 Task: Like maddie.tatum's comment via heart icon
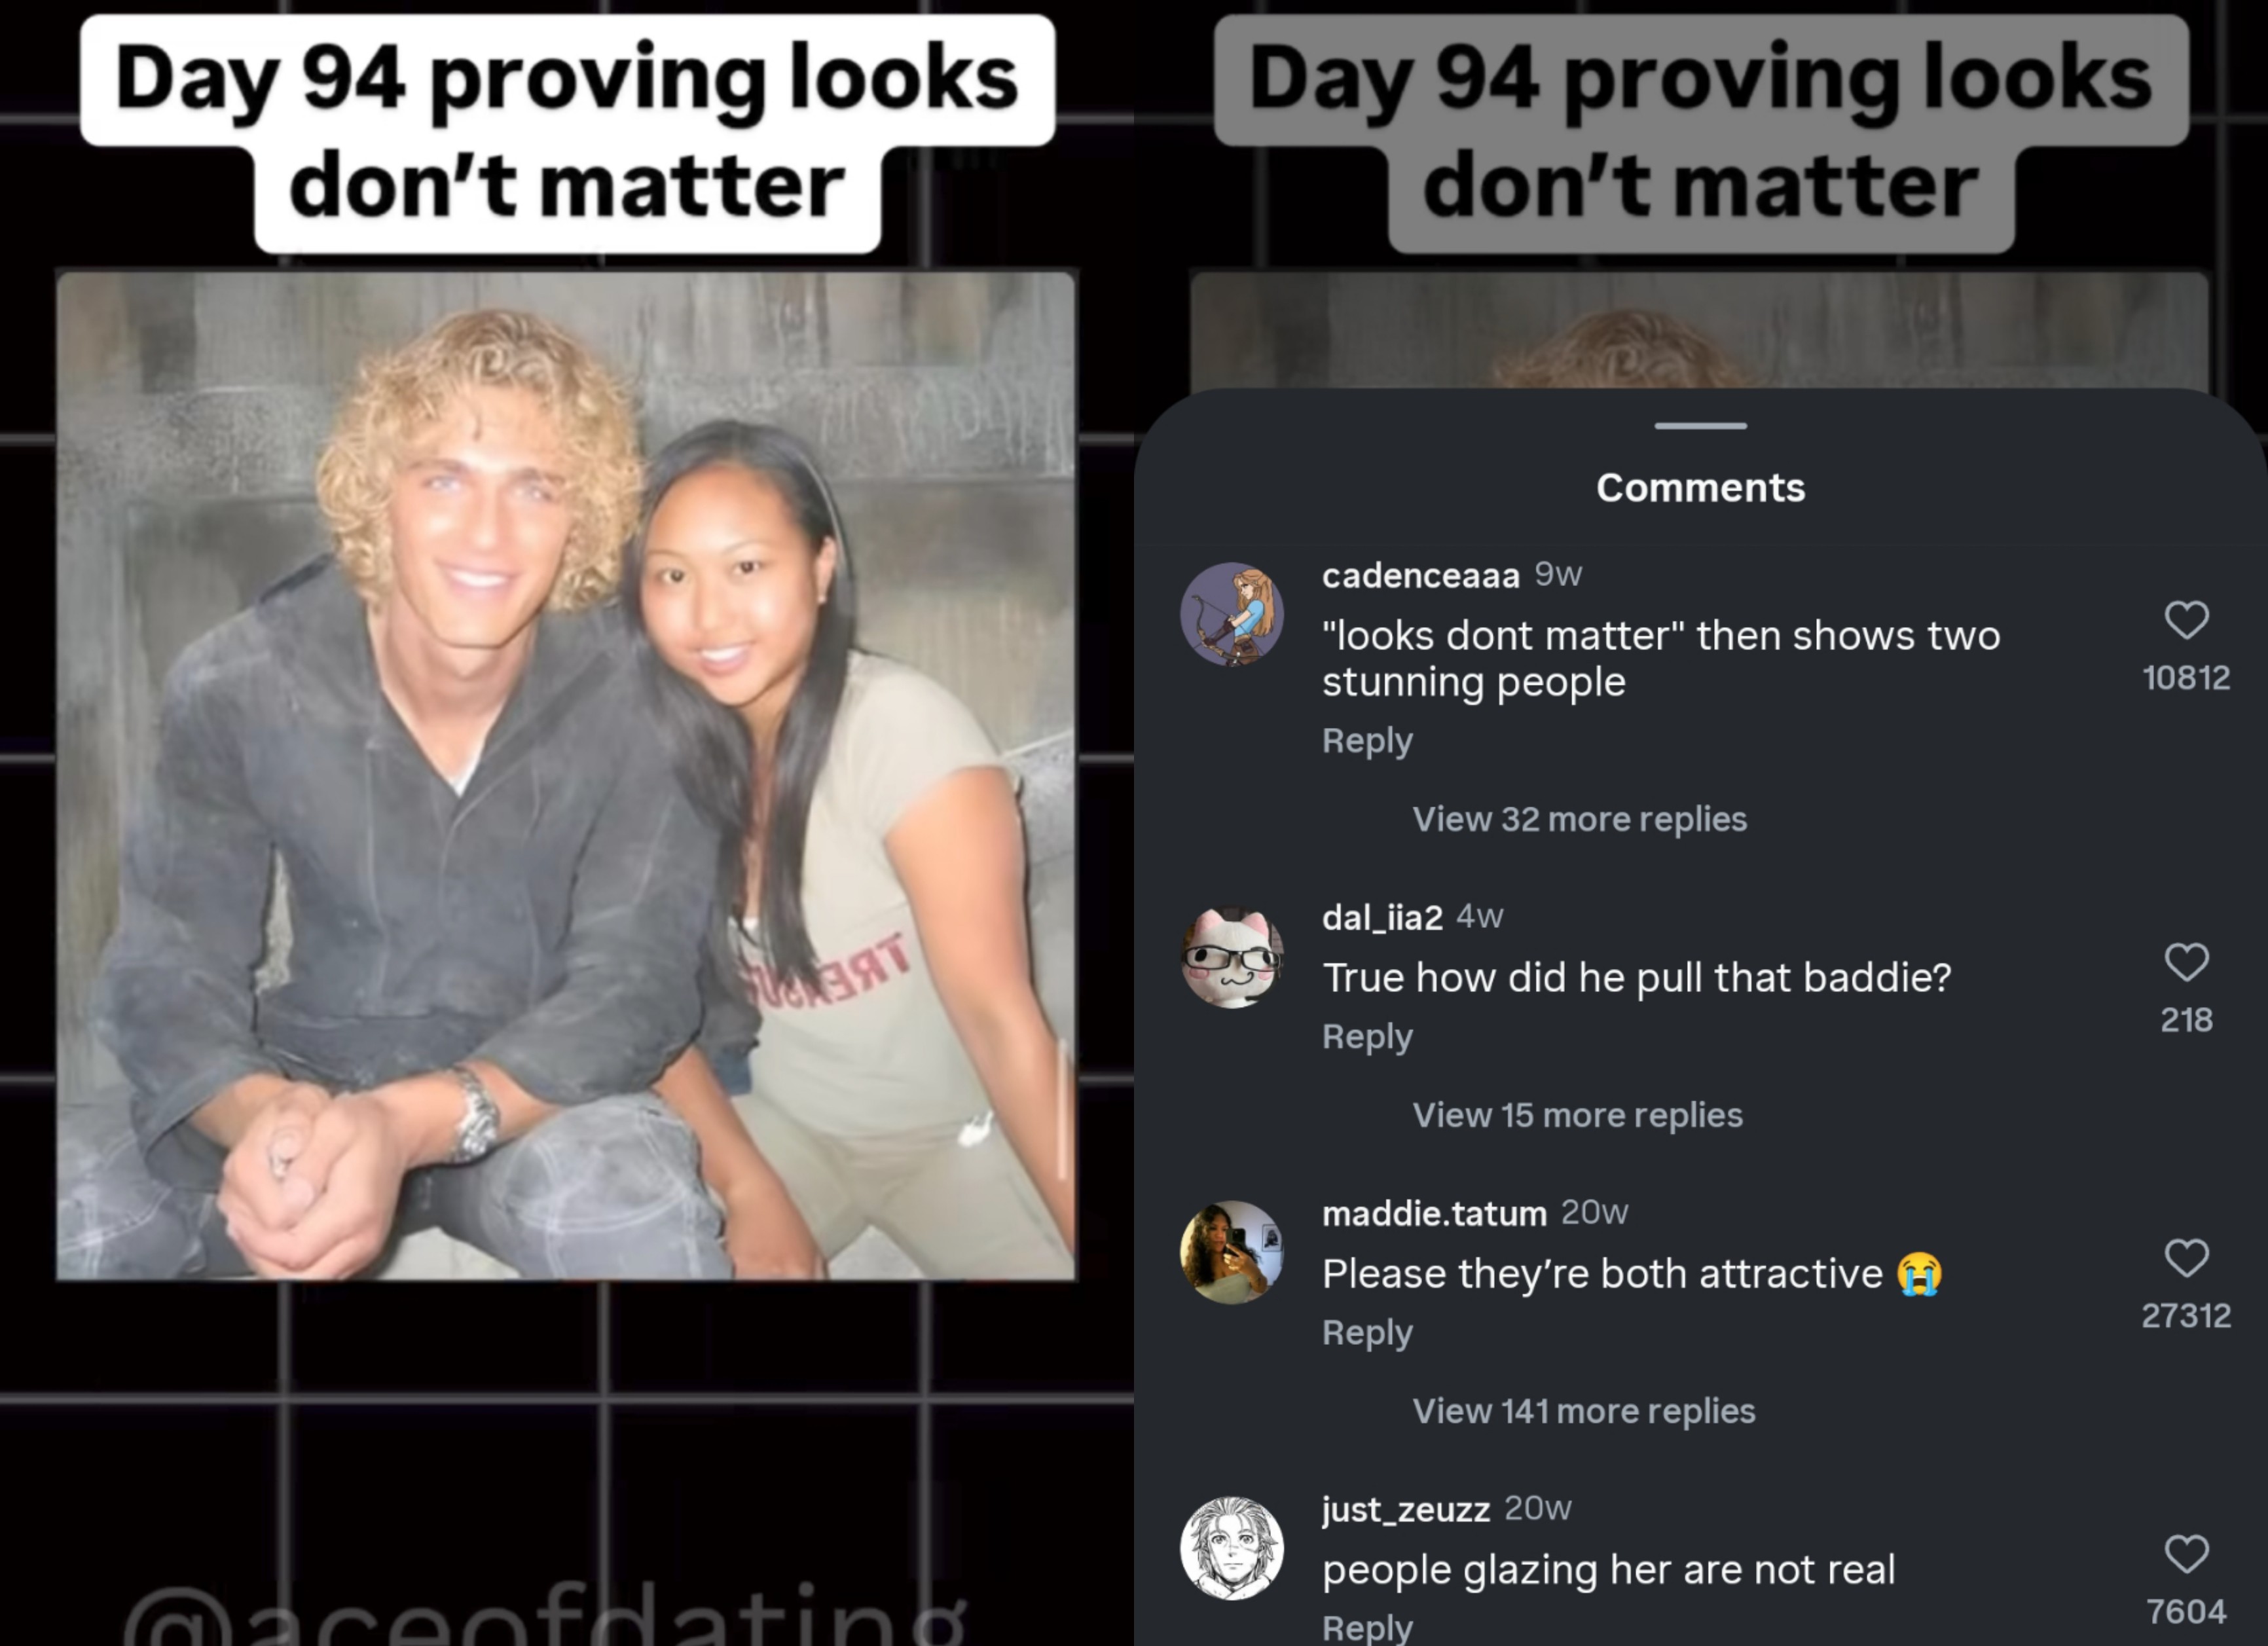click(x=2186, y=1258)
